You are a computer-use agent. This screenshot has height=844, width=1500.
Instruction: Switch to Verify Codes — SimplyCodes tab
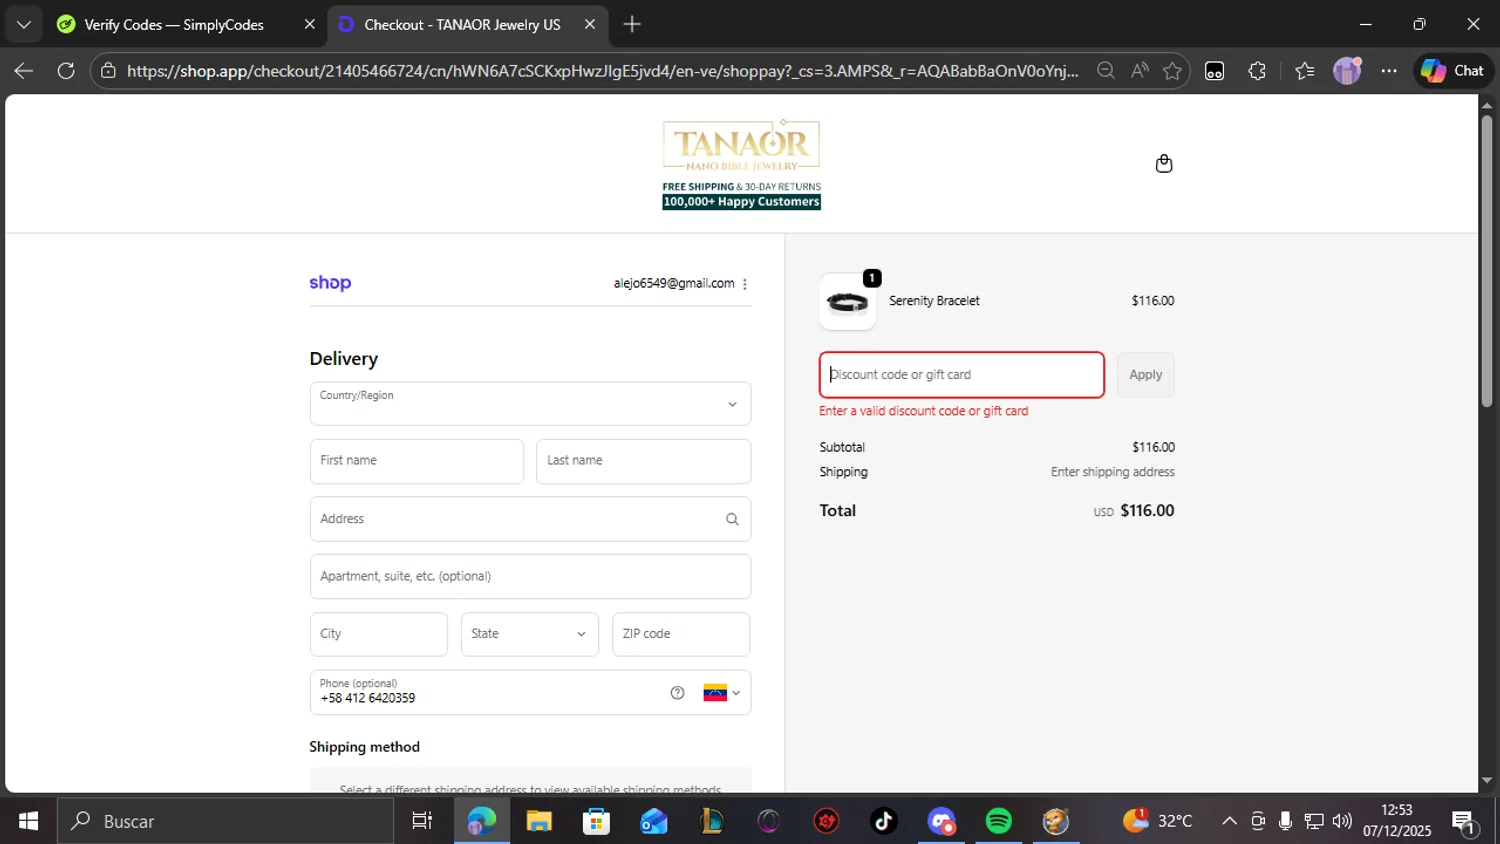click(x=174, y=25)
